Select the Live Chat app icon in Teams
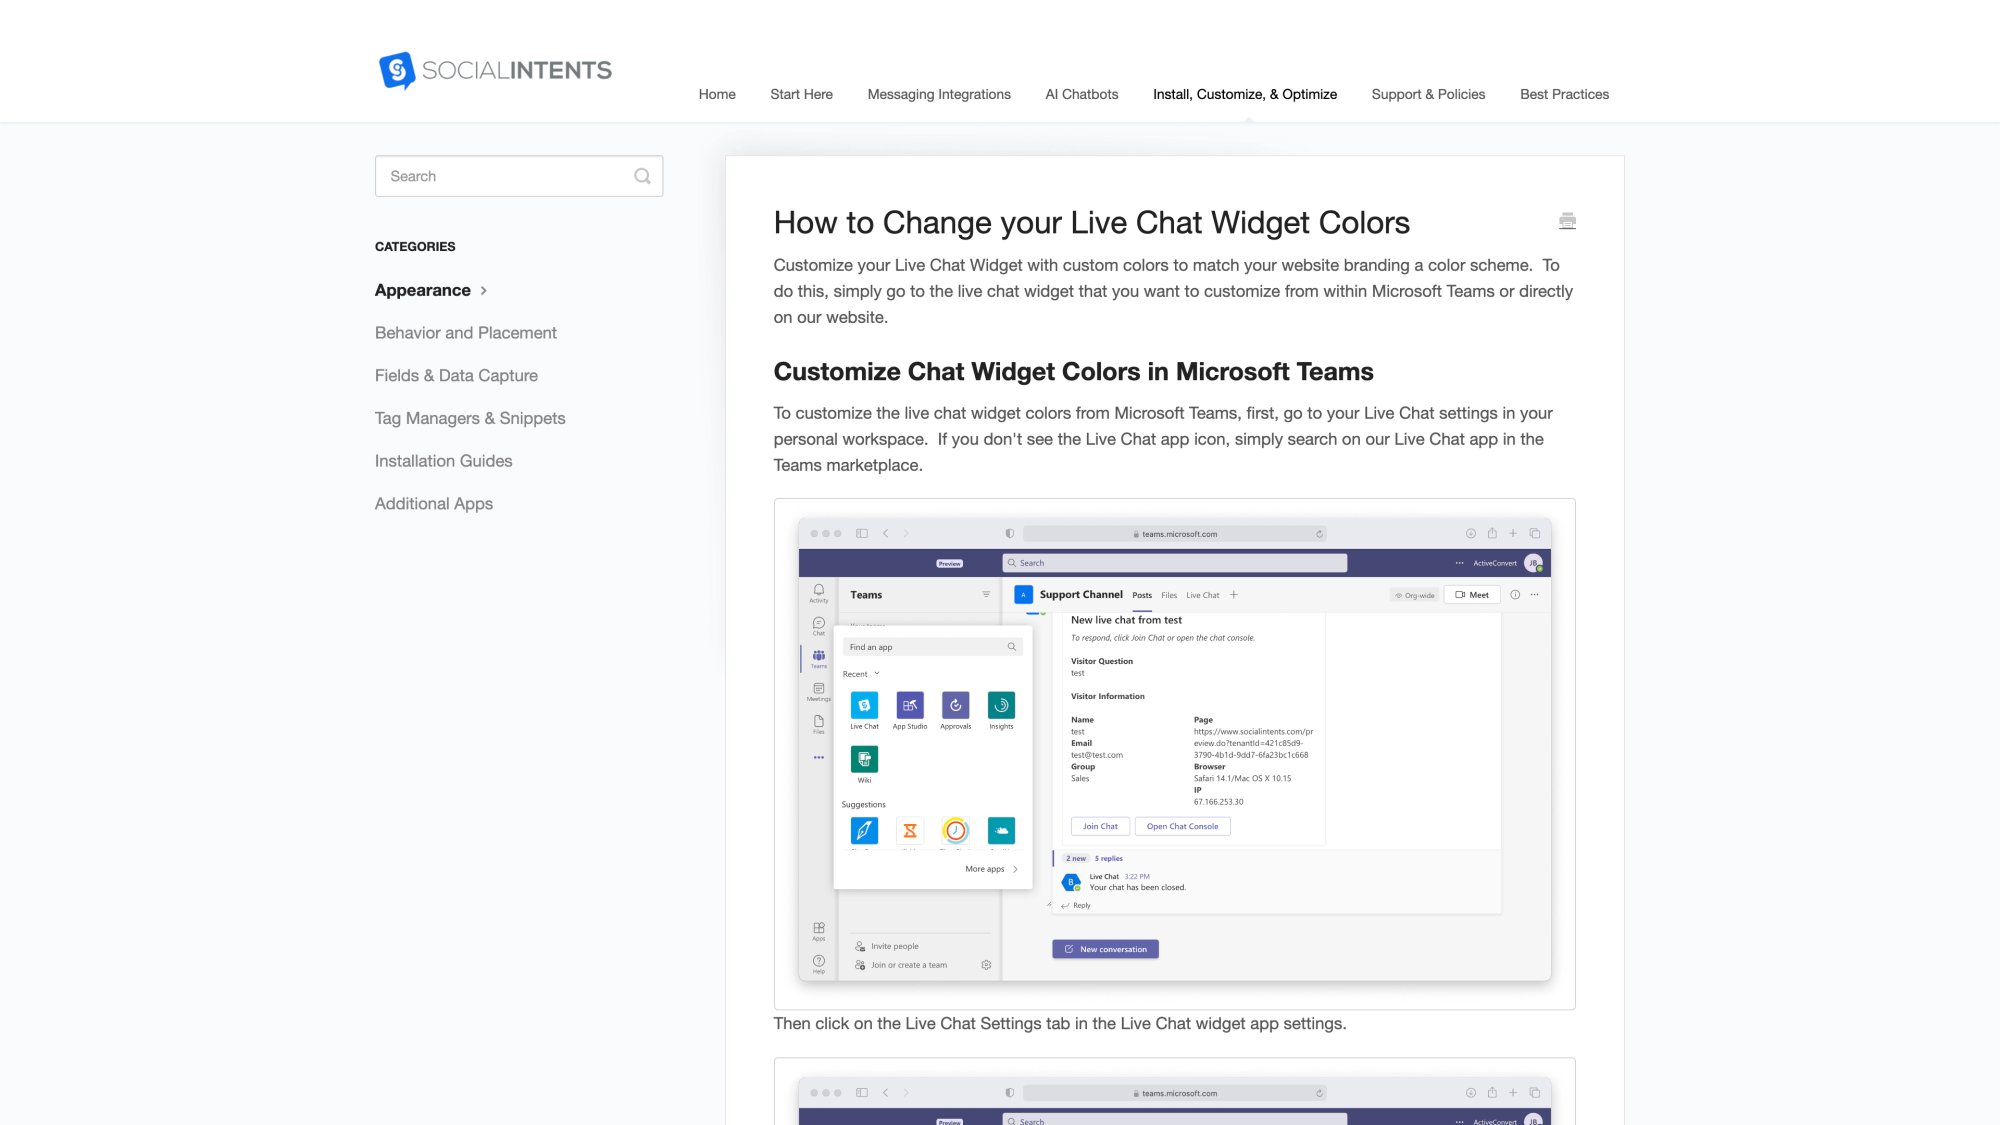Screen dimensions: 2000x1125 tap(864, 705)
